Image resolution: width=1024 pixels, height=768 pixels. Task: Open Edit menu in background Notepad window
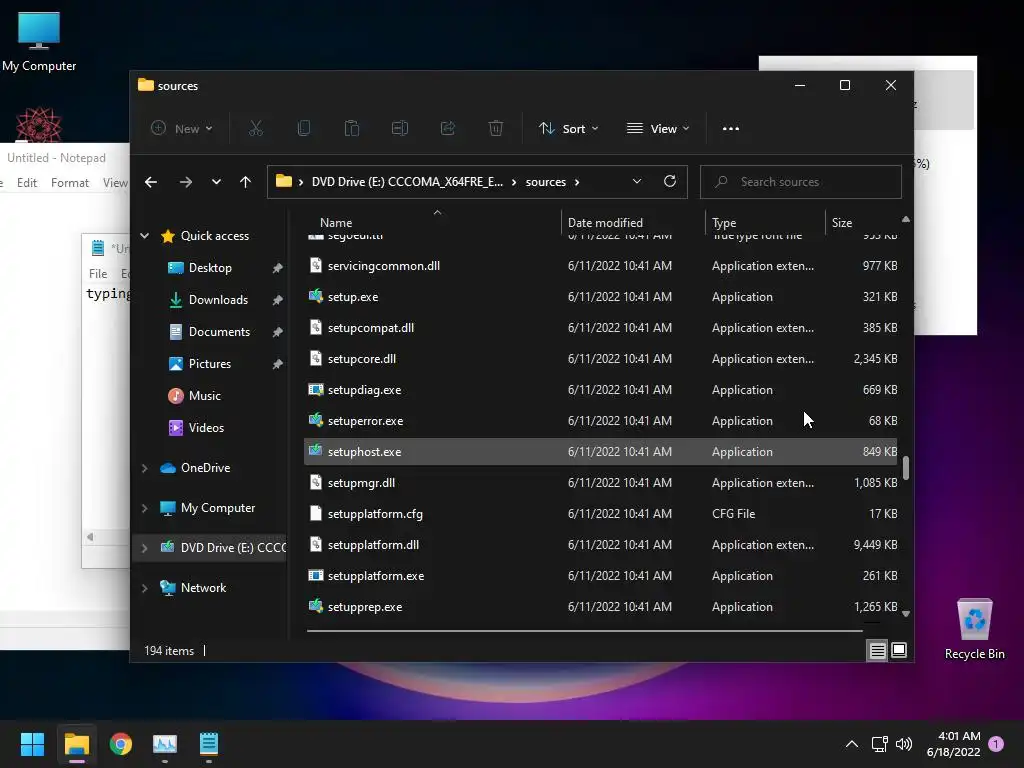coord(27,183)
